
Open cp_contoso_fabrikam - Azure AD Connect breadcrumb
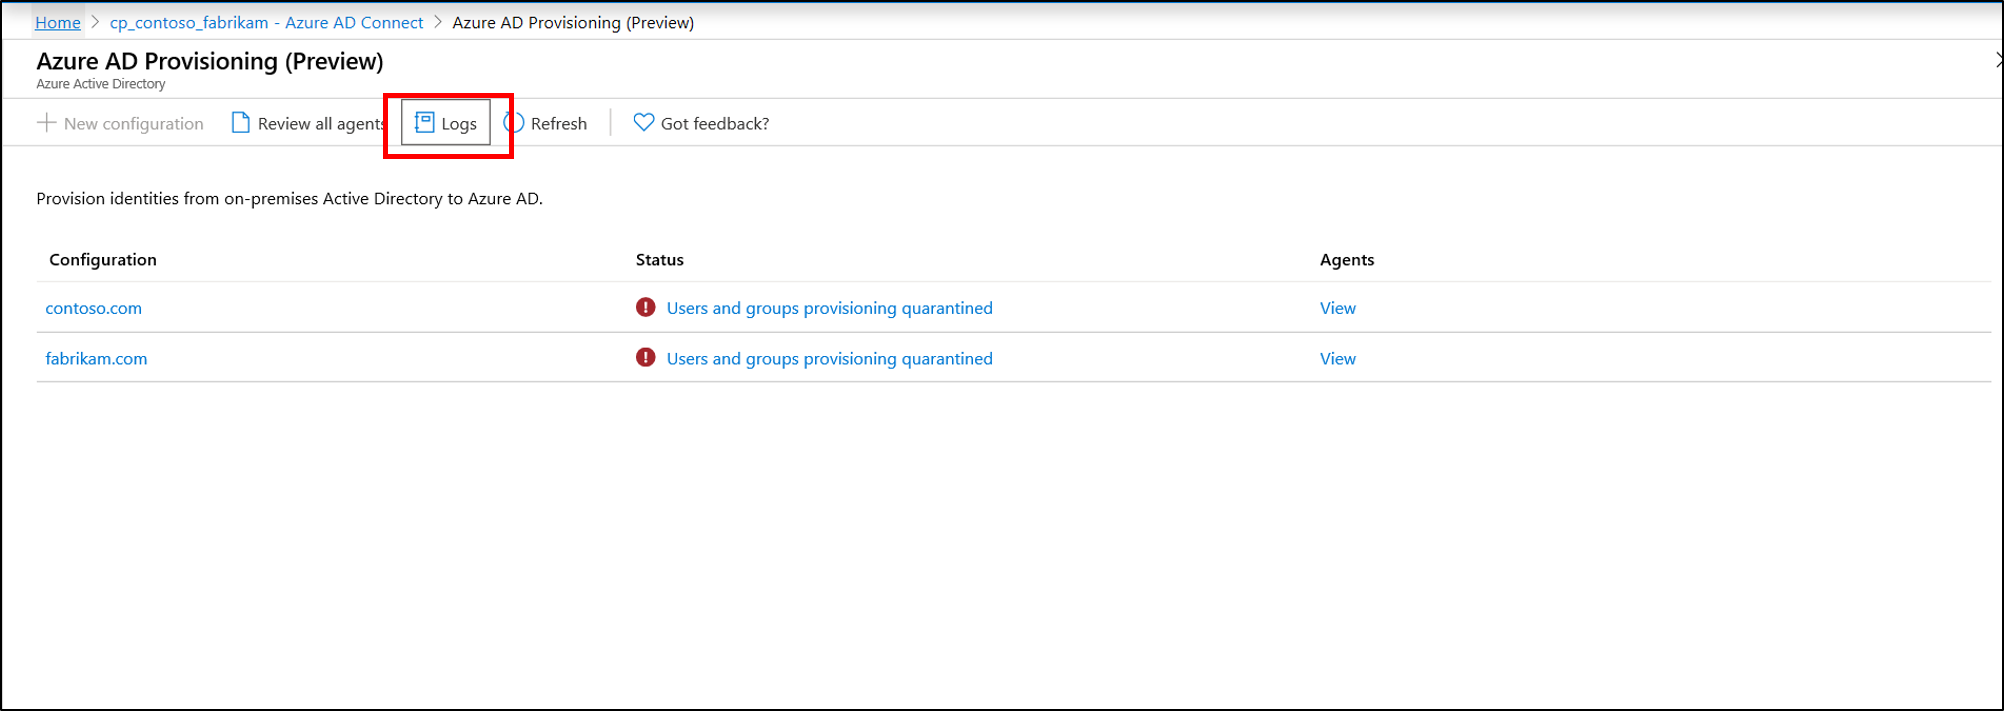click(x=266, y=22)
